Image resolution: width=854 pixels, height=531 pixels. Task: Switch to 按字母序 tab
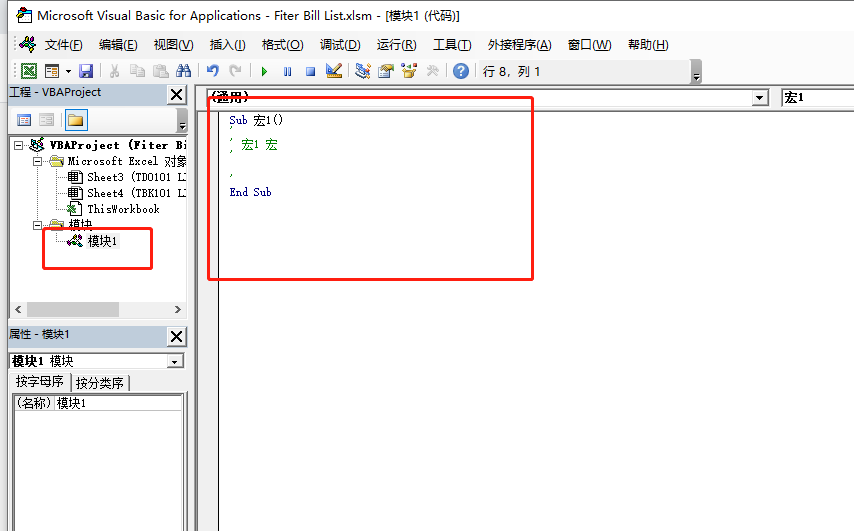pyautogui.click(x=40, y=382)
